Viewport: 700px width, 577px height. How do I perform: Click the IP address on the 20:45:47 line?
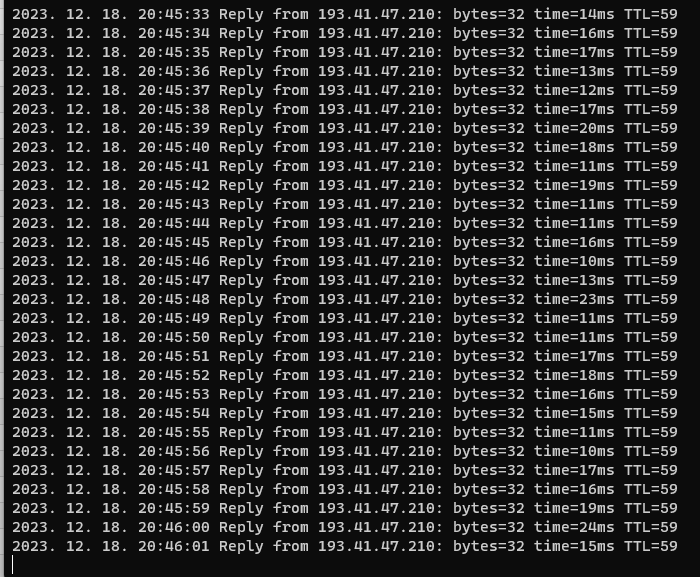click(380, 280)
